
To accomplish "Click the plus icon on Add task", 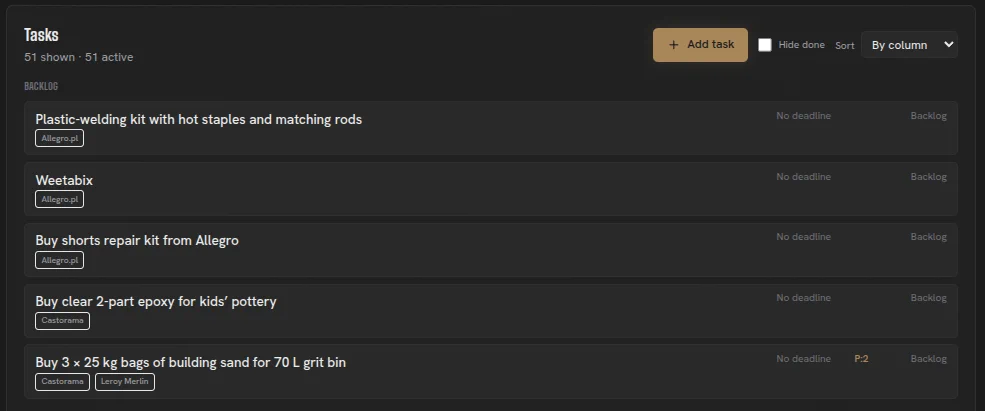I will tap(673, 45).
